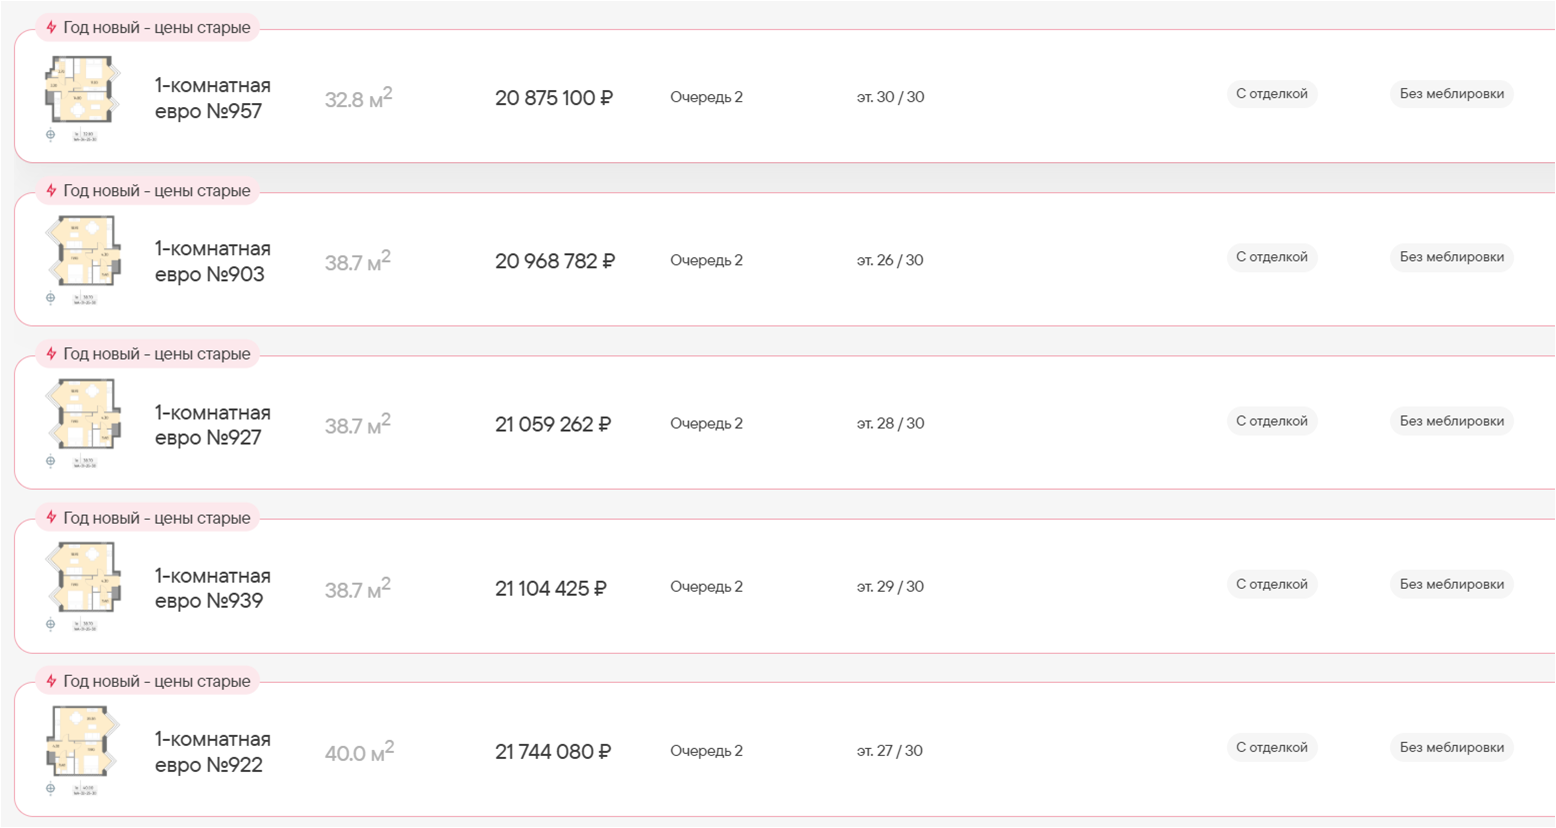Click "С отделкой" tag for apartment №957
Image resolution: width=1556 pixels, height=828 pixels.
coord(1271,94)
